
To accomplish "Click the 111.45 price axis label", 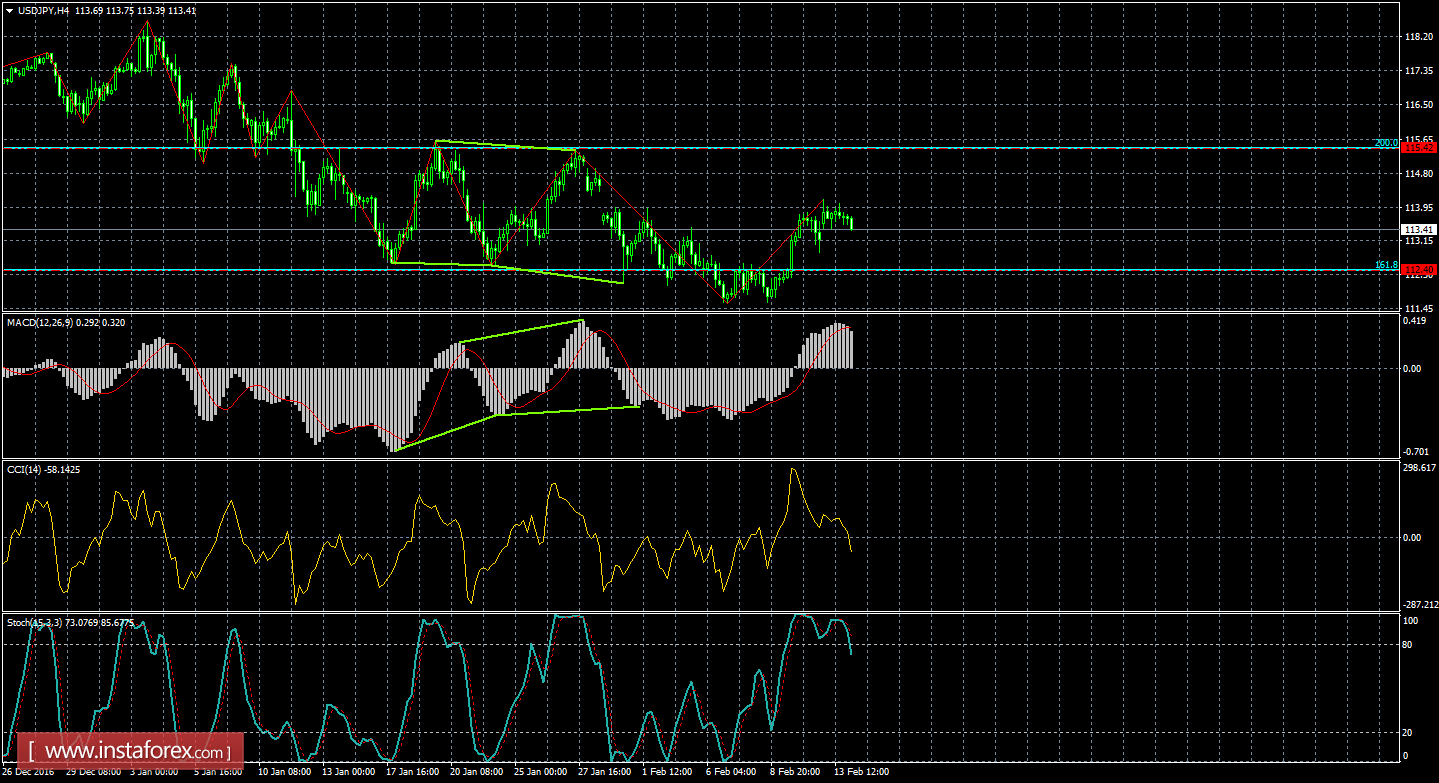I will pyautogui.click(x=1418, y=308).
